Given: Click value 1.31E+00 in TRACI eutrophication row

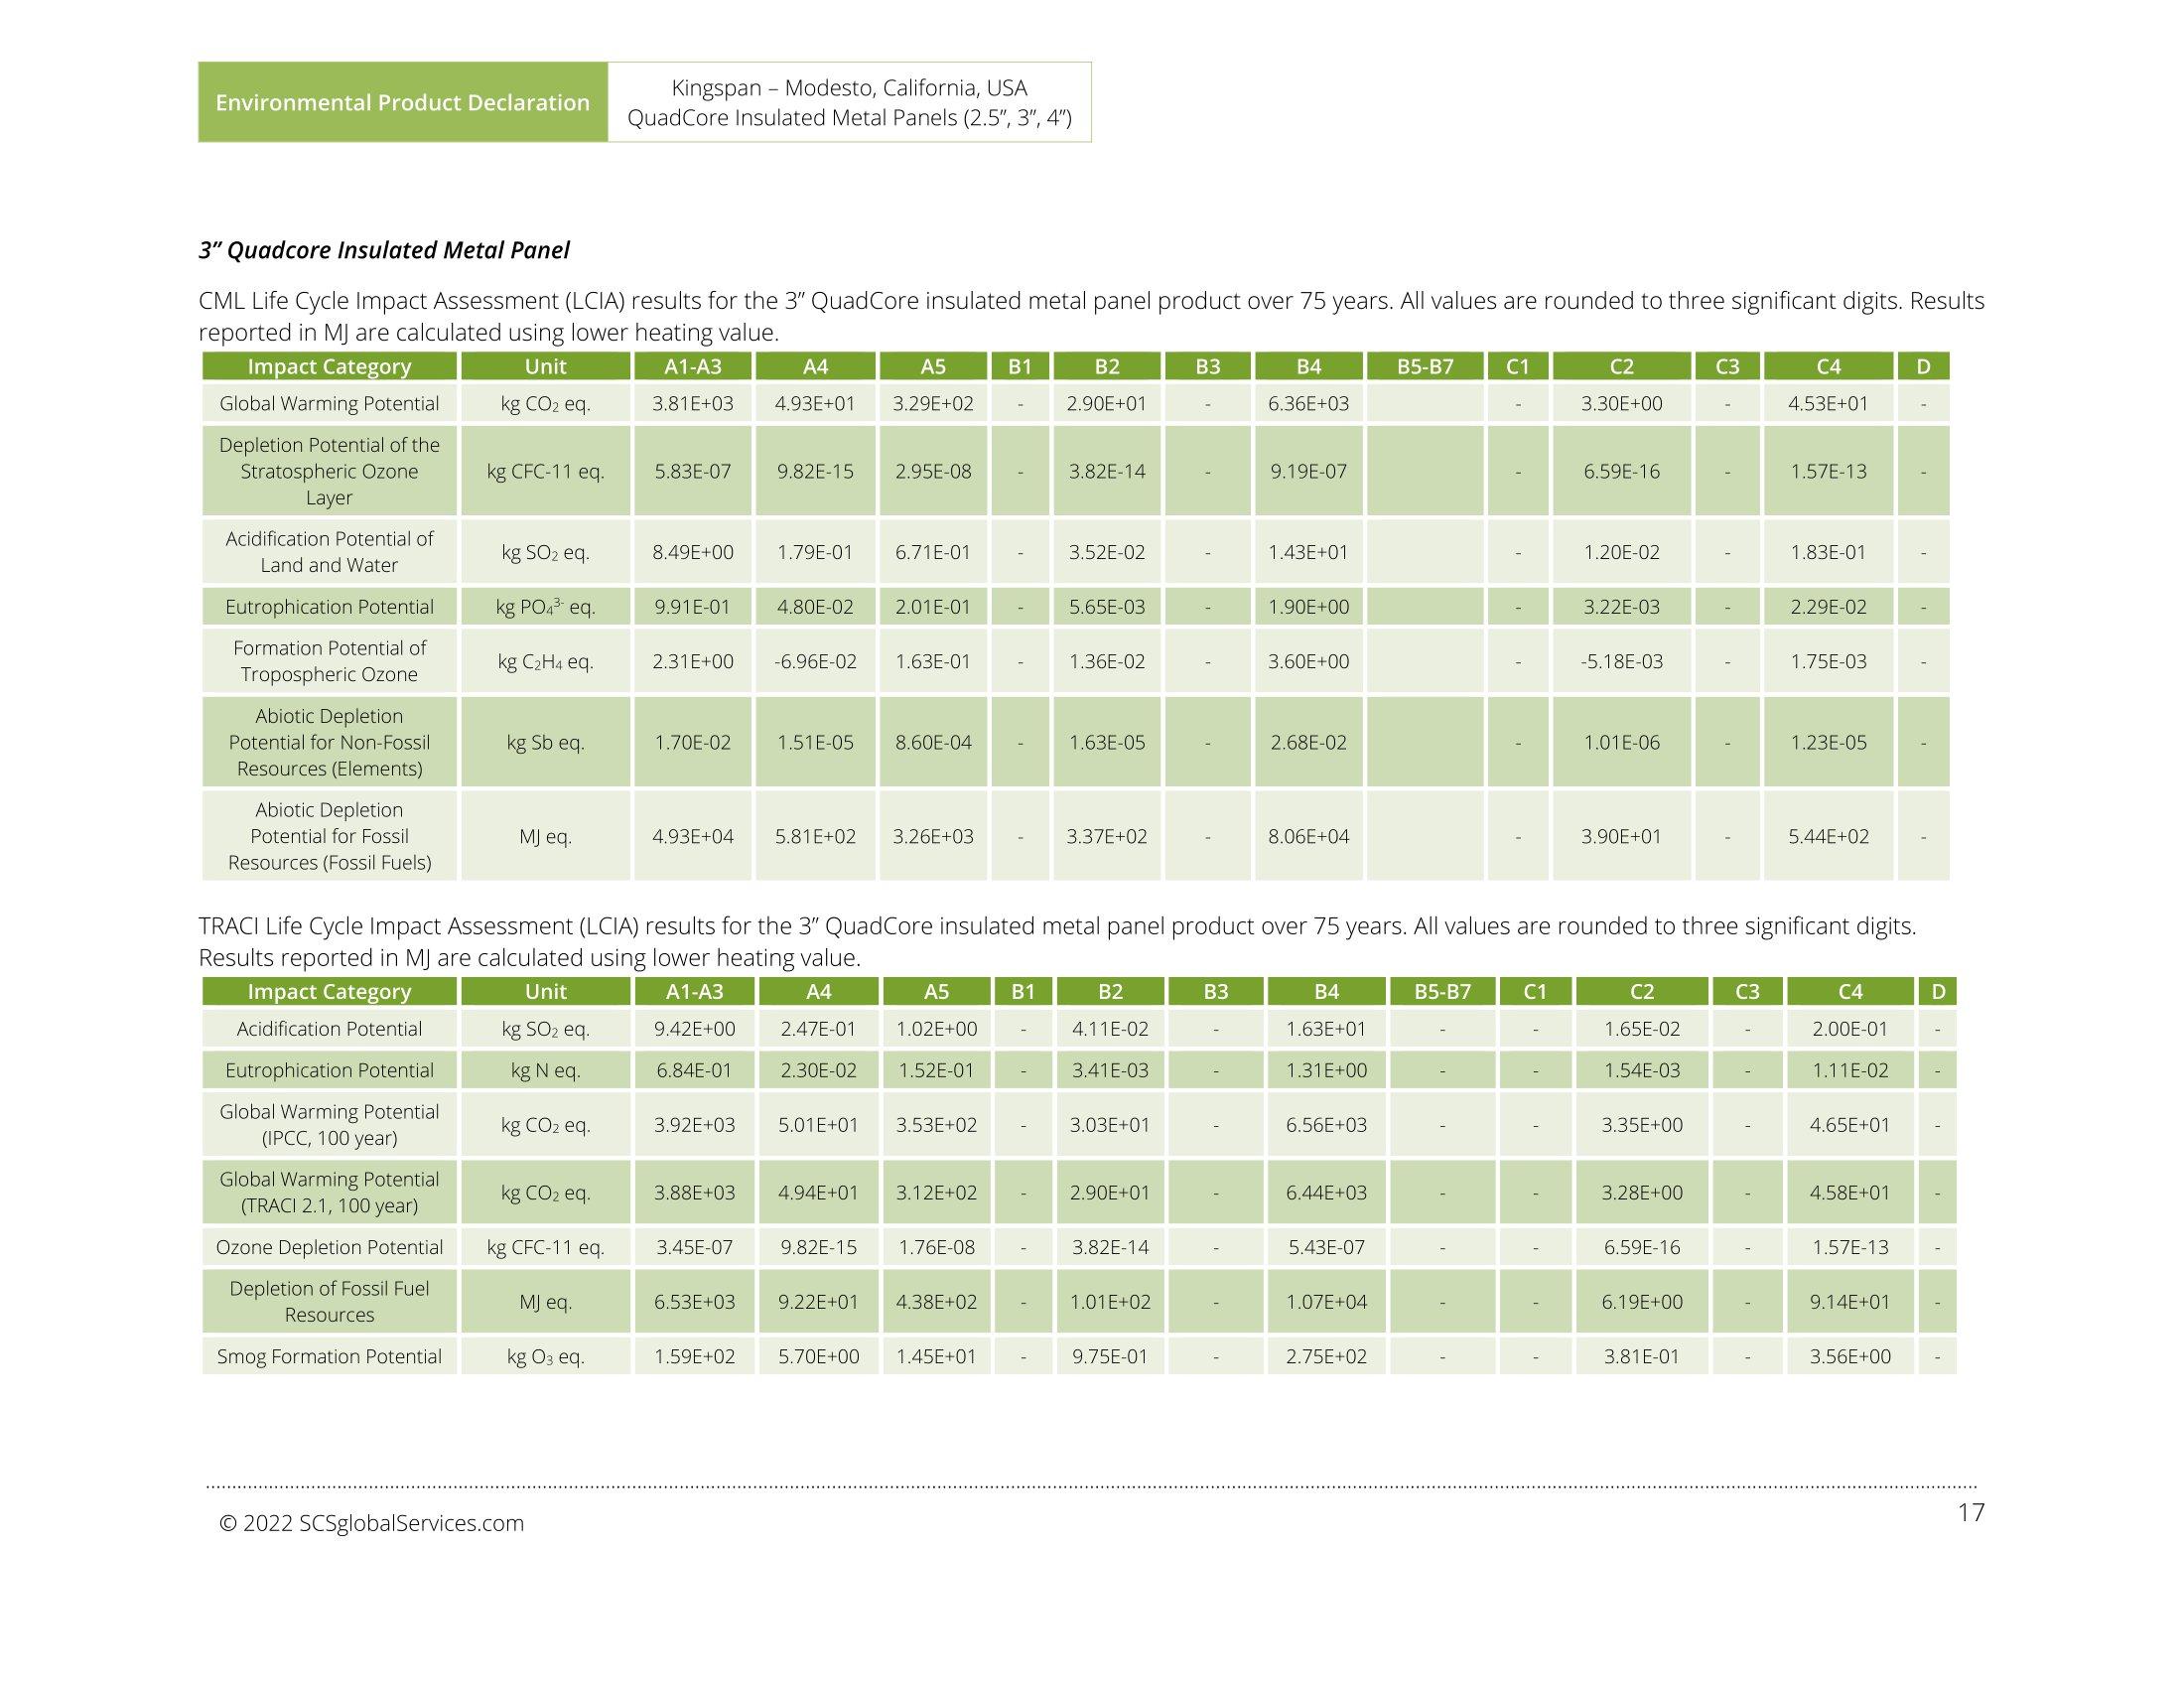Looking at the screenshot, I should tap(1326, 1070).
